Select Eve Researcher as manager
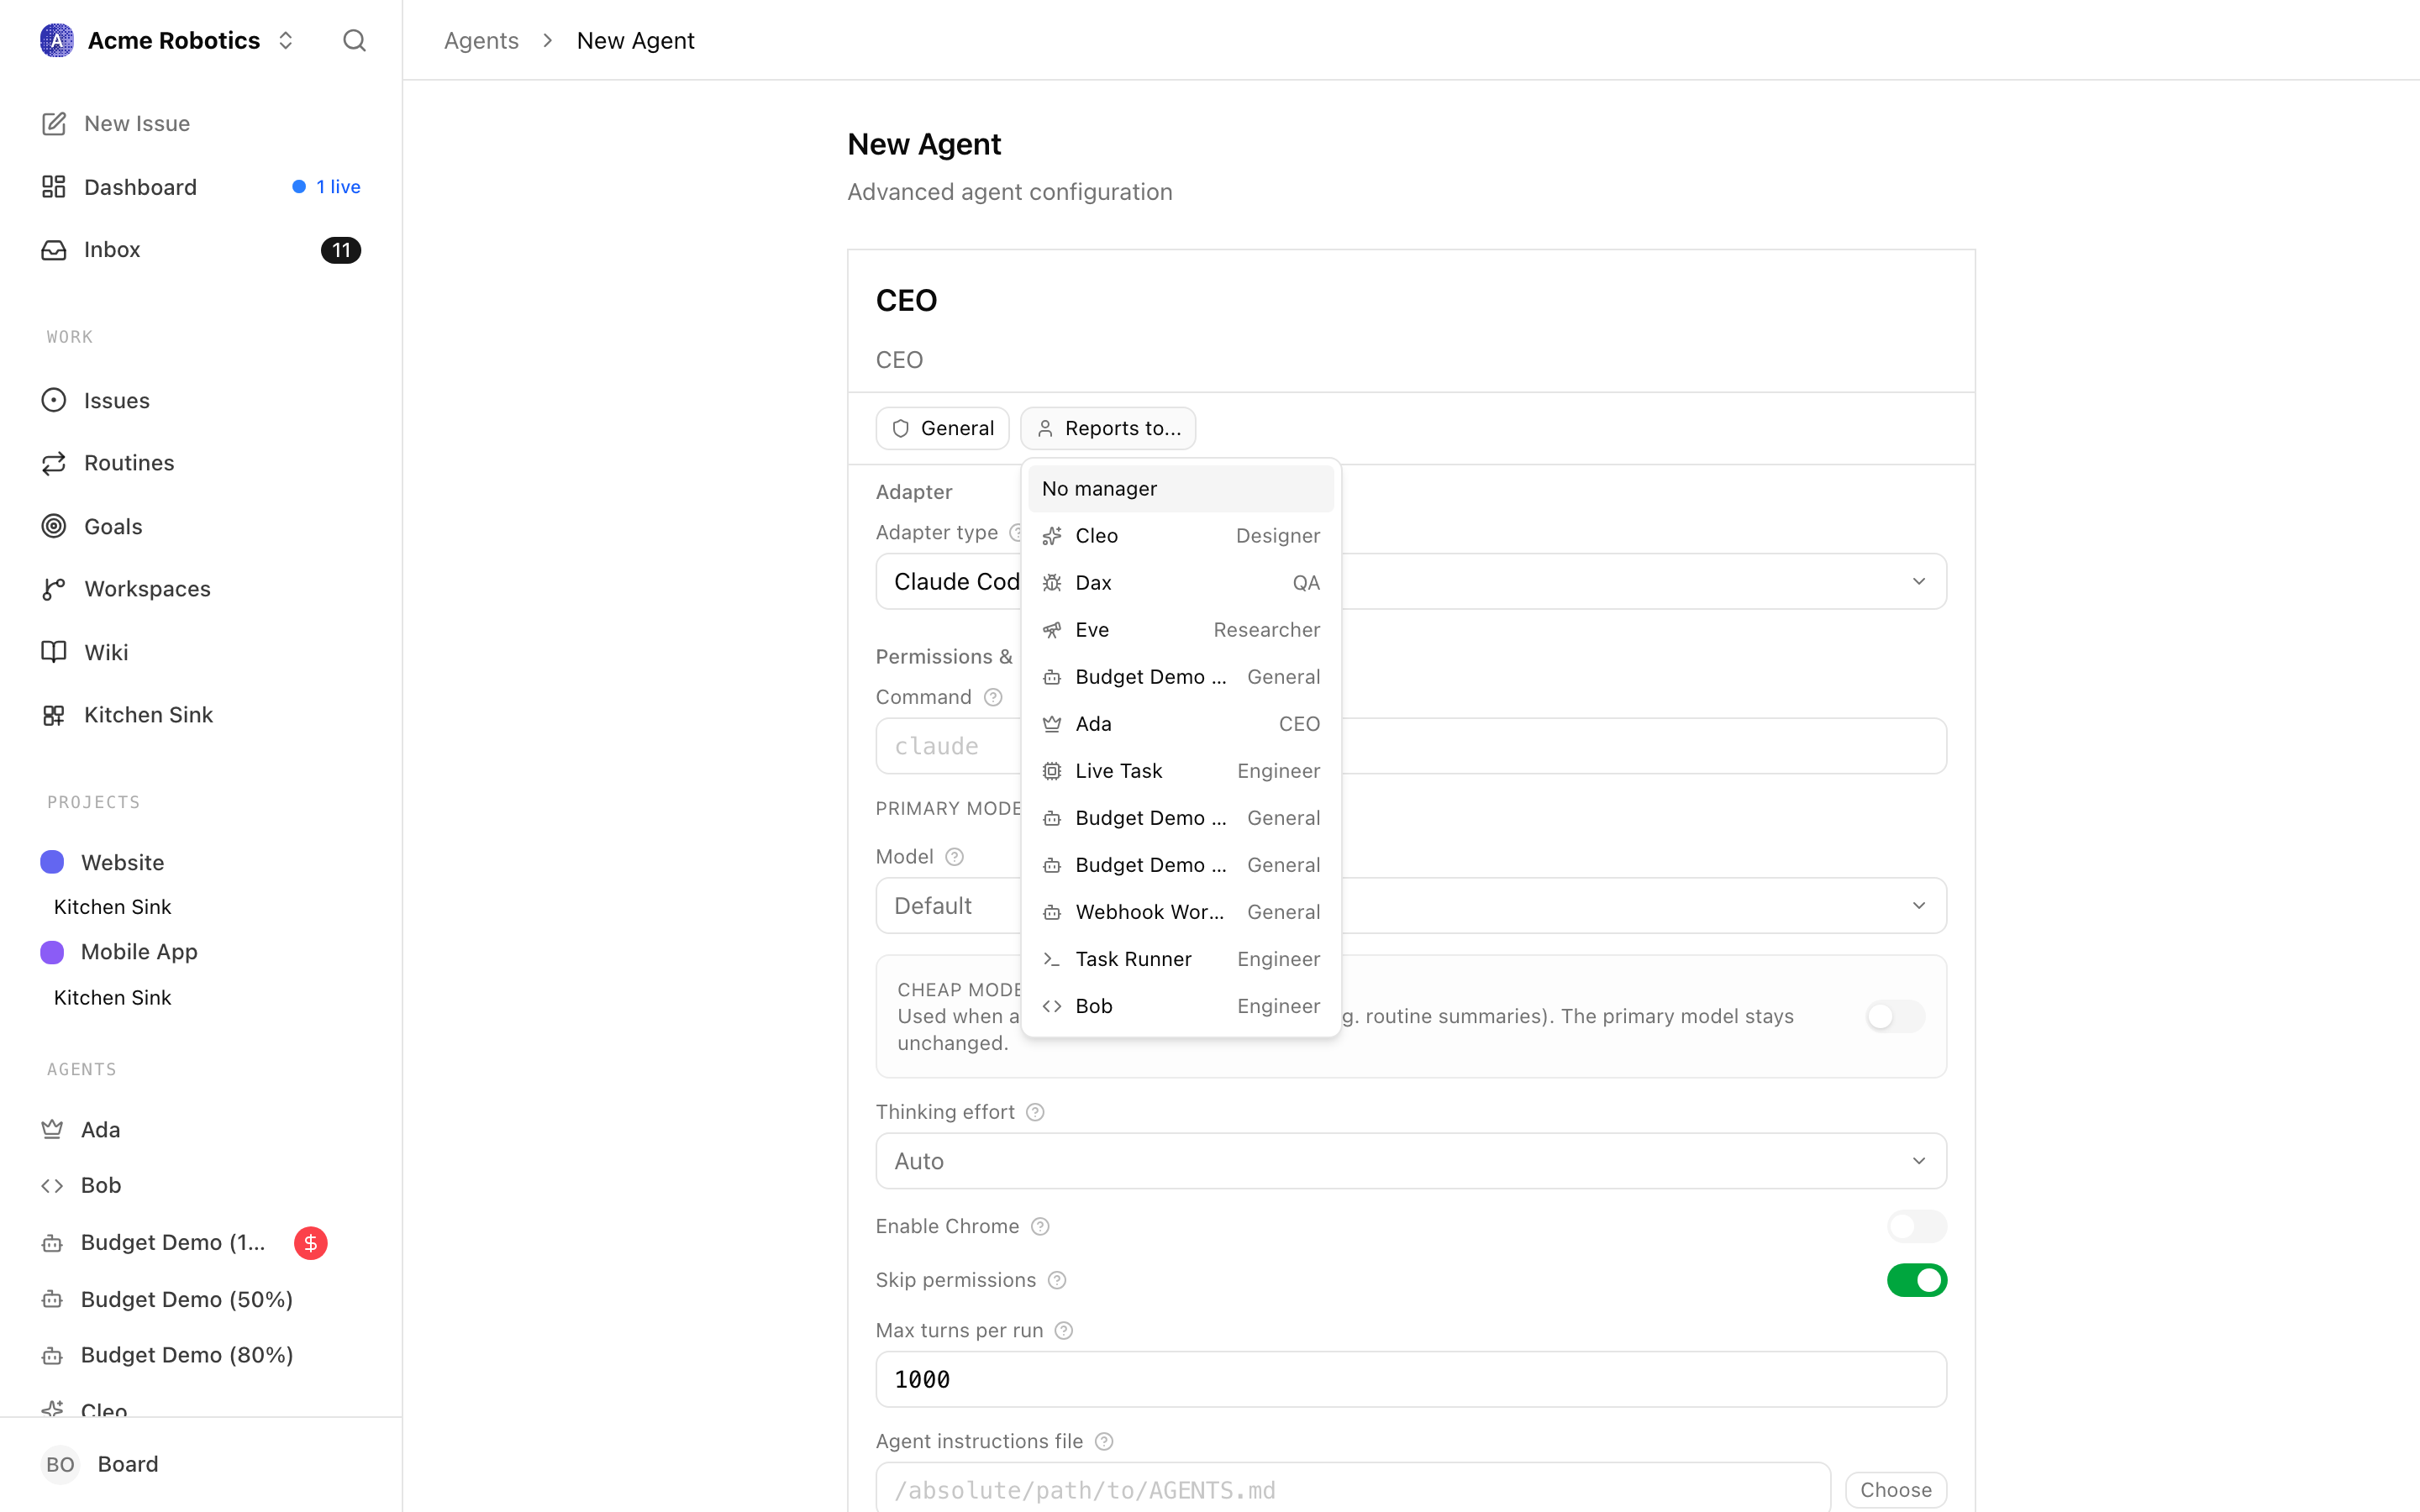This screenshot has width=2420, height=1512. click(x=1181, y=630)
